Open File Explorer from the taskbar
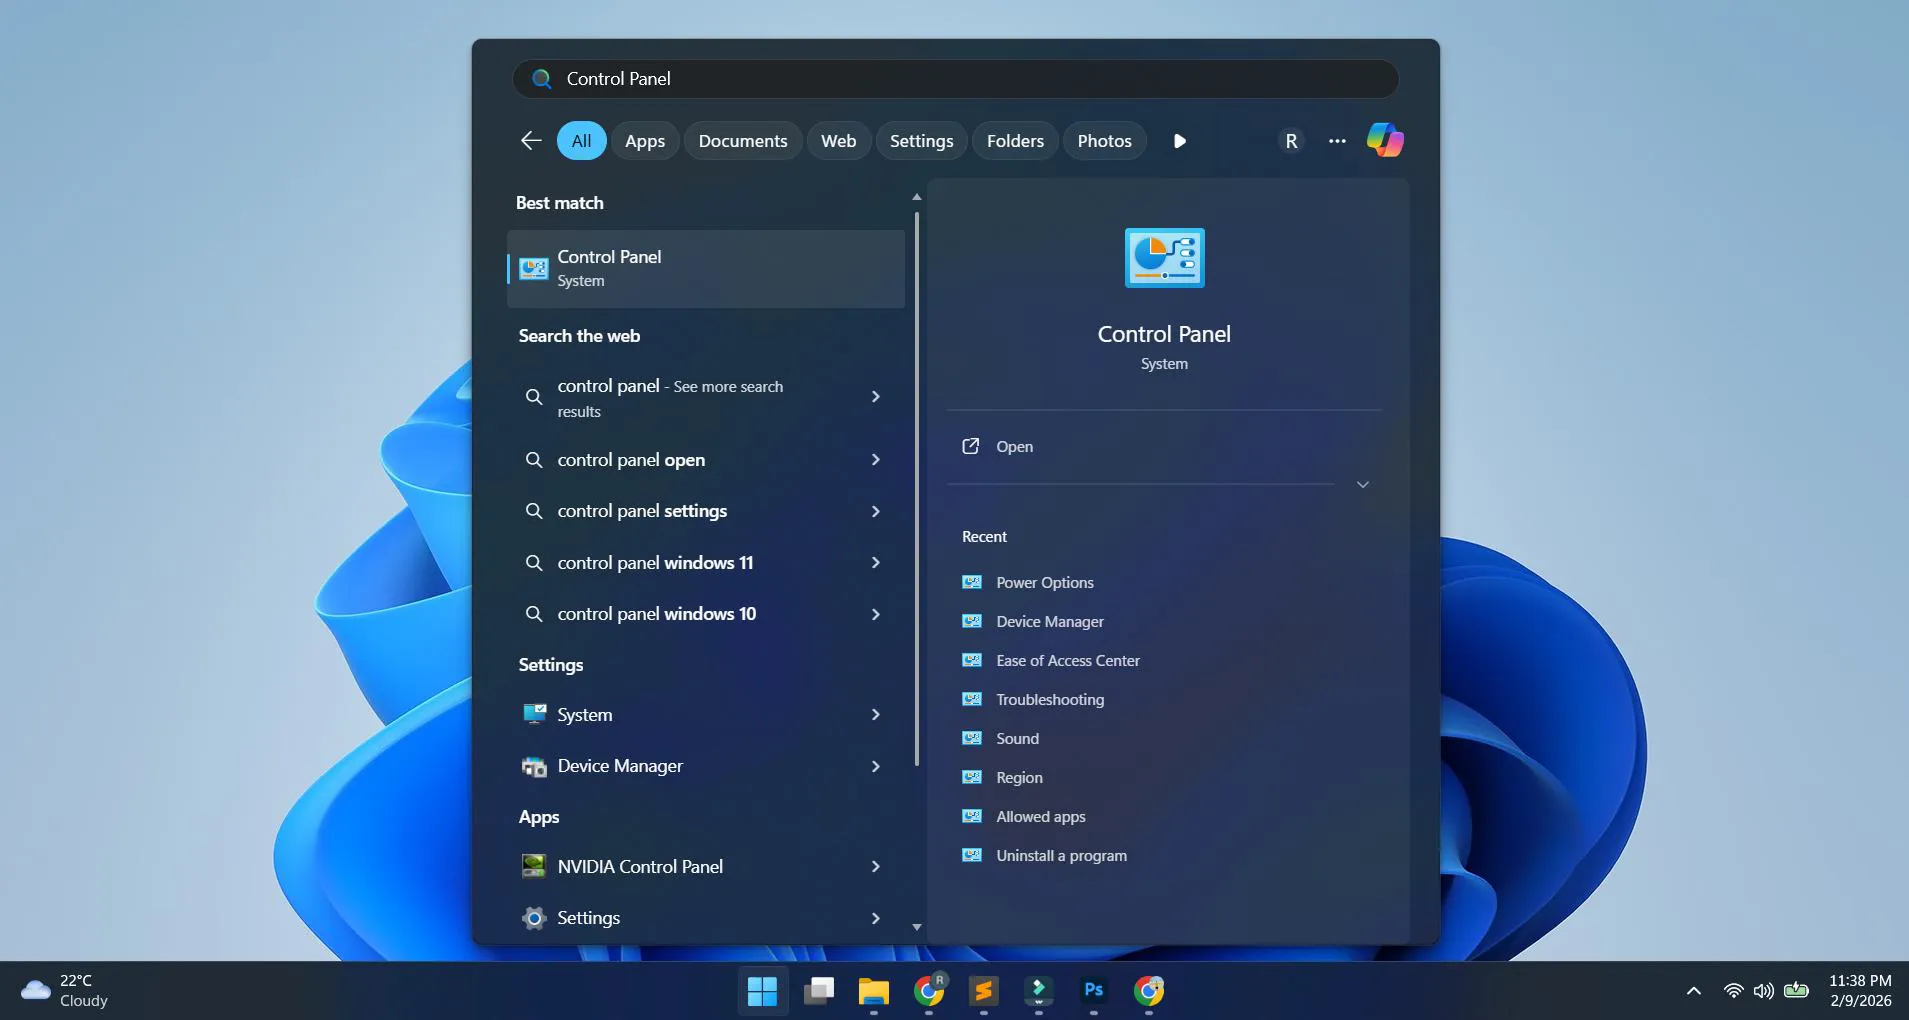 tap(872, 992)
